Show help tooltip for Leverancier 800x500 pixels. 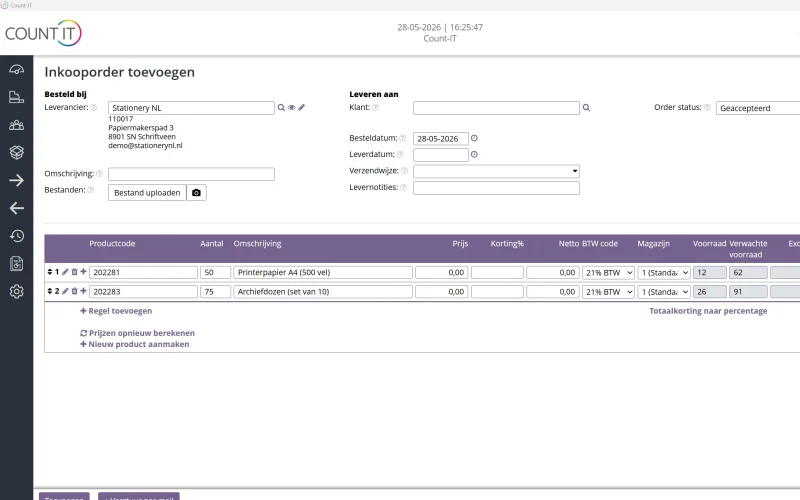[x=94, y=108]
